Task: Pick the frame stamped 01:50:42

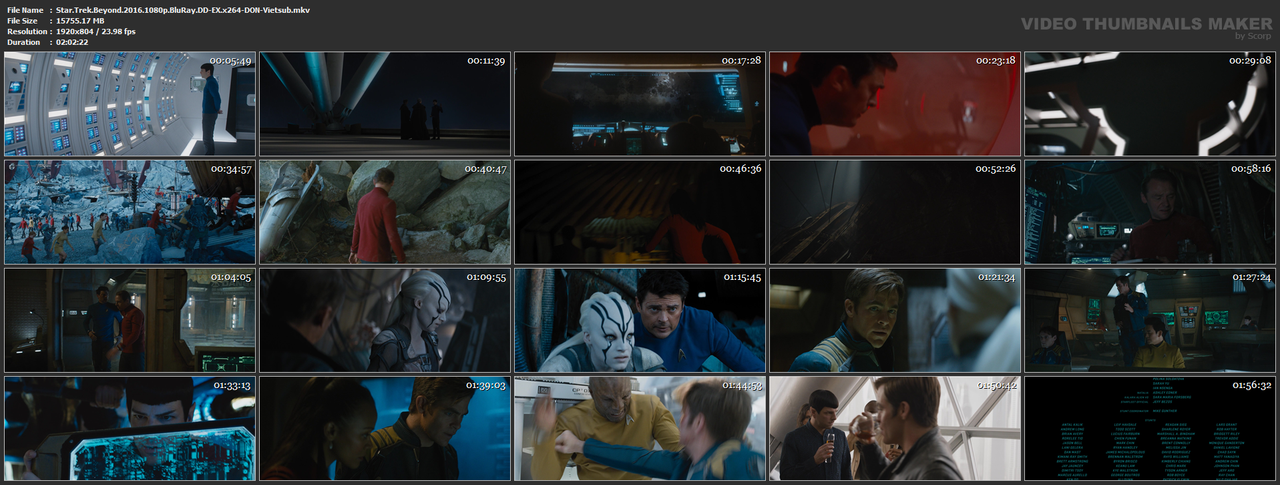Action: click(x=895, y=428)
